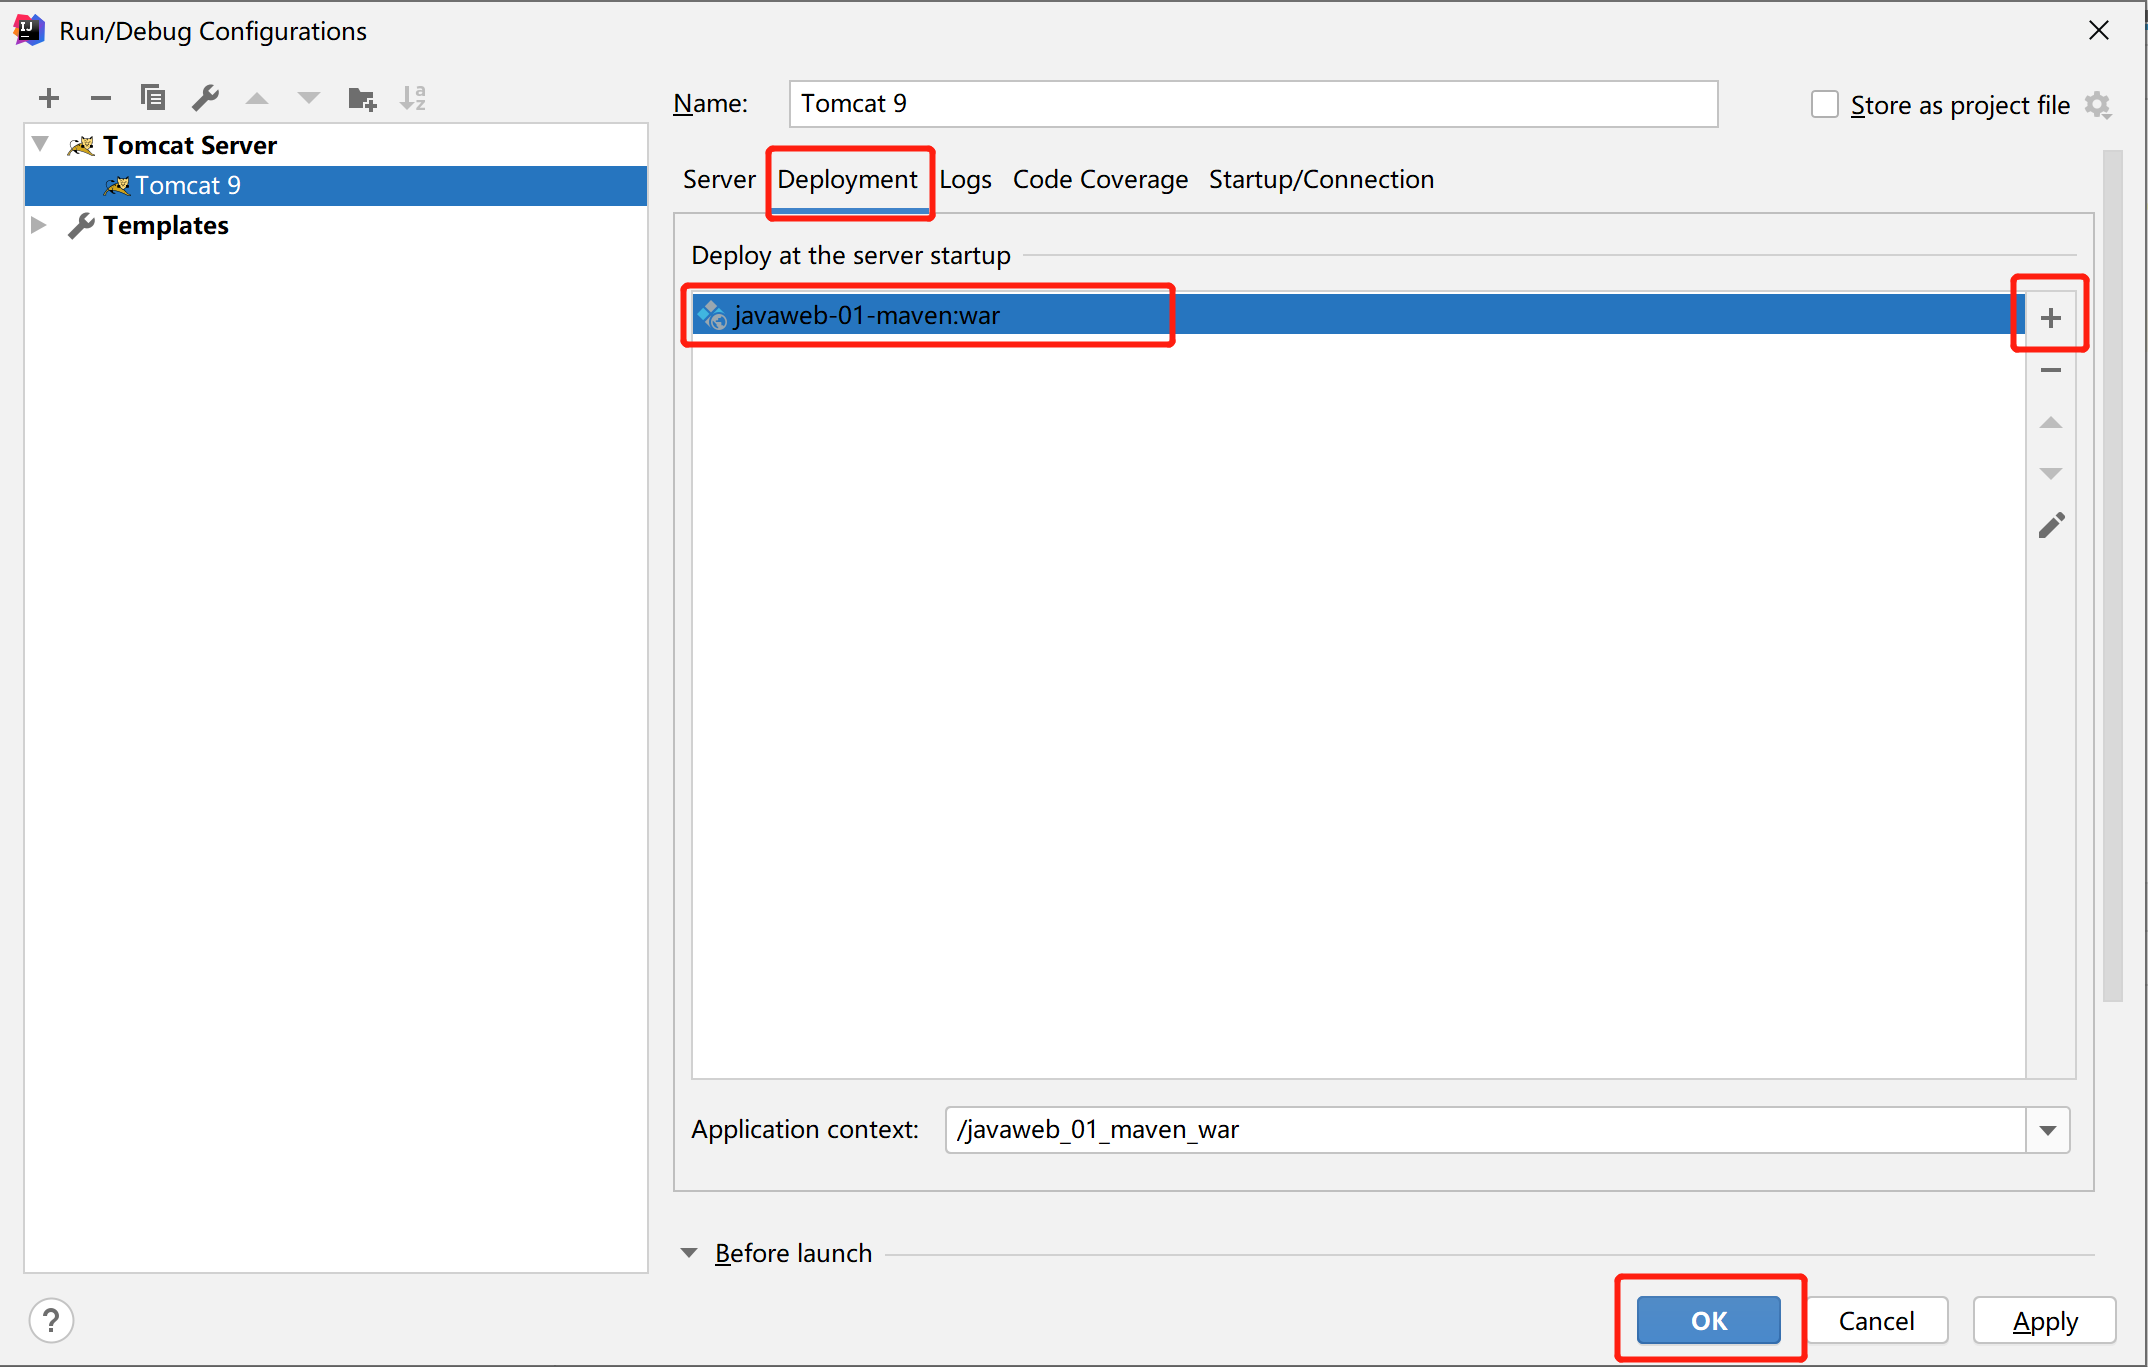Screen dimensions: 2148x1367
Task: Switch to the Server tab
Action: point(719,180)
